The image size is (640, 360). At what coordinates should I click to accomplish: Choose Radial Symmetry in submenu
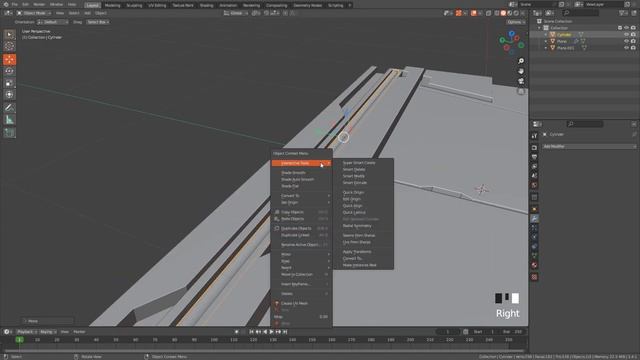(x=363, y=226)
